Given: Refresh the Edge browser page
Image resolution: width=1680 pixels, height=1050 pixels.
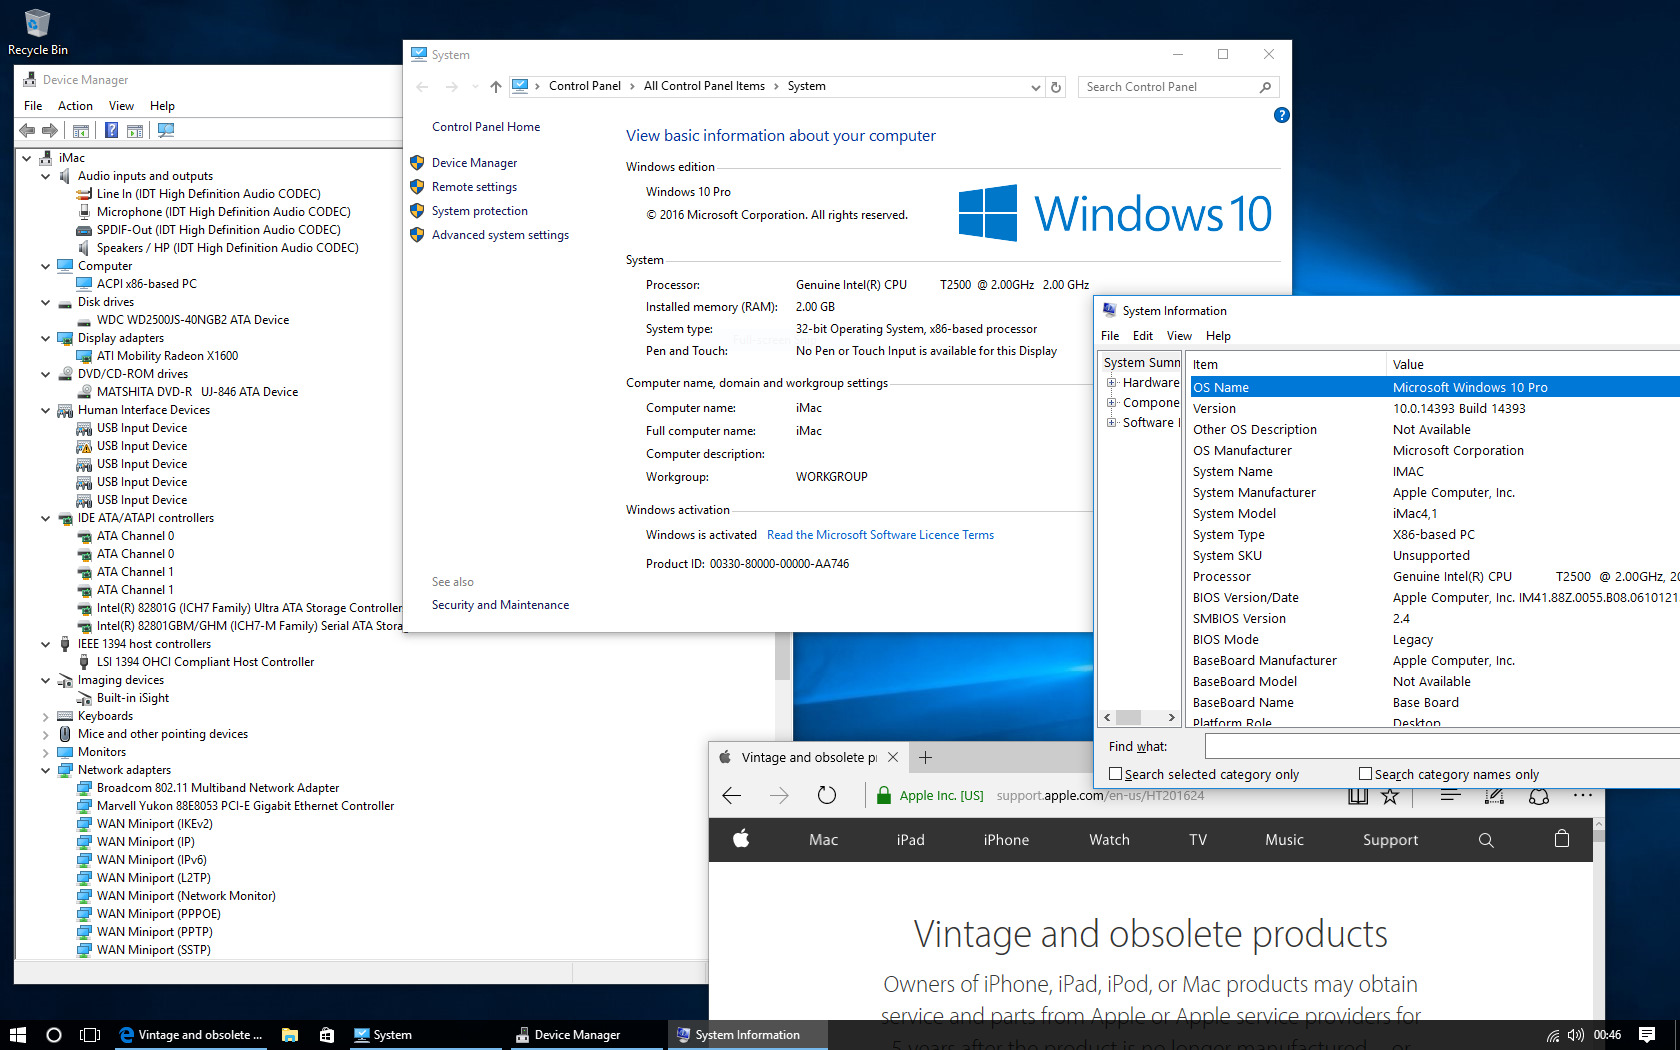Looking at the screenshot, I should point(826,795).
